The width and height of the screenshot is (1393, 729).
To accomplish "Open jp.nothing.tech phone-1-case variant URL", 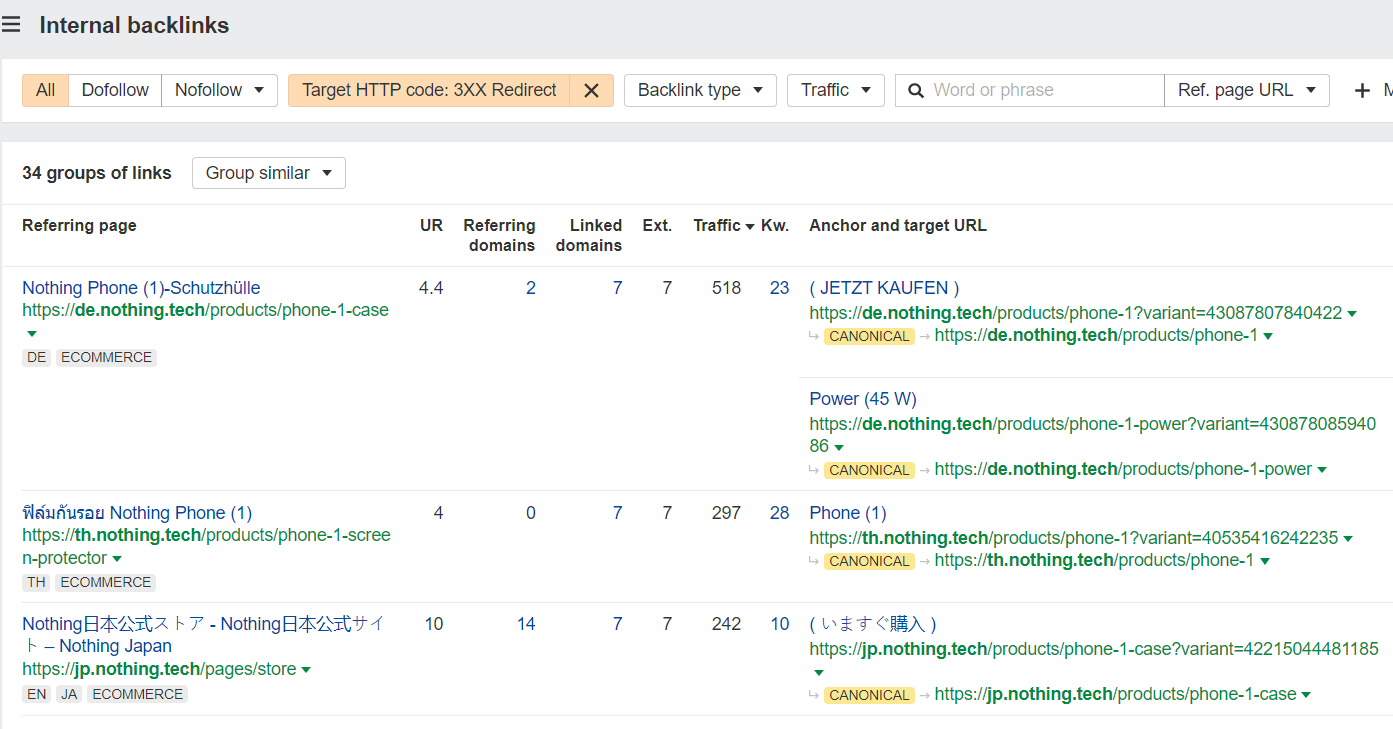I will 1094,649.
